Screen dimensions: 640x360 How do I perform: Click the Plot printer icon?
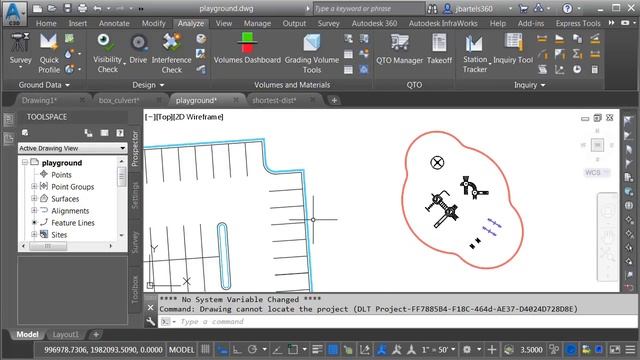82,8
